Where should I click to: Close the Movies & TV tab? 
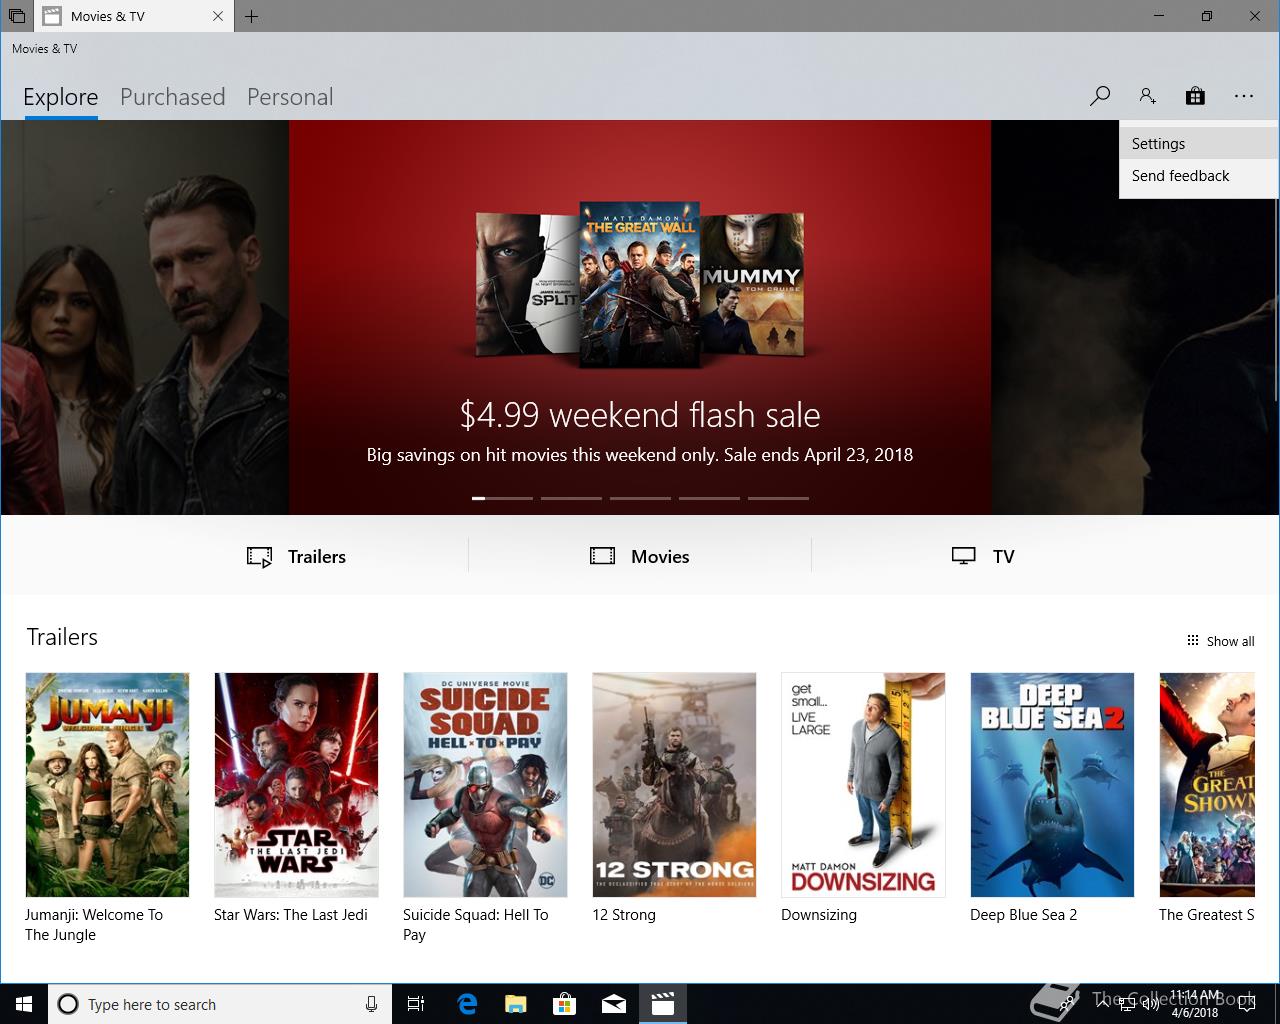(218, 16)
